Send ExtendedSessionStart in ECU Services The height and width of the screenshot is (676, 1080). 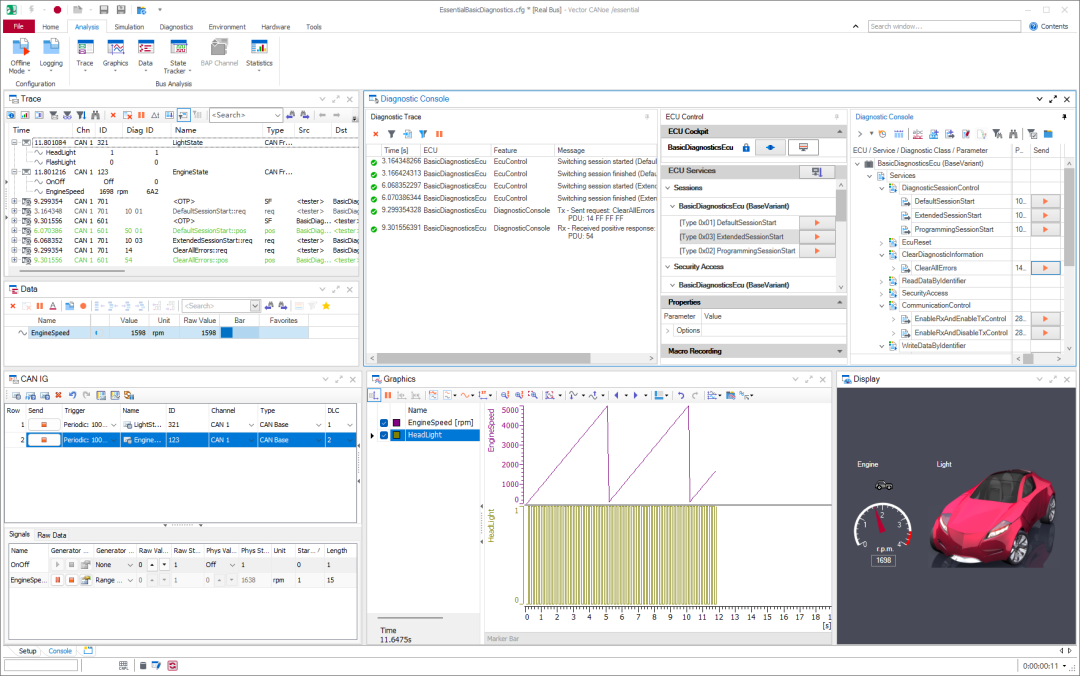click(817, 237)
